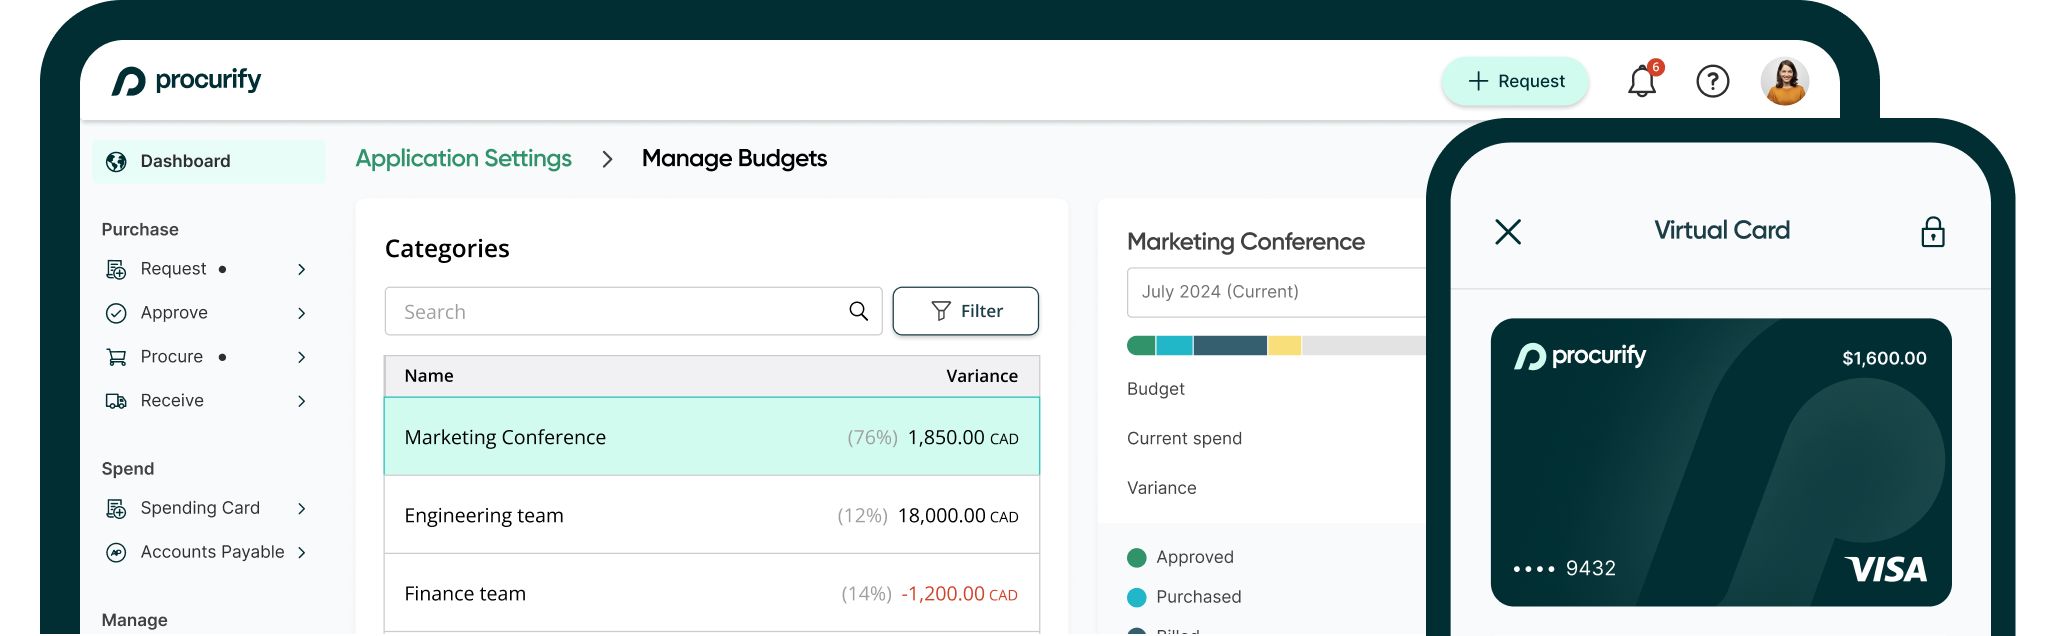This screenshot has height=636, width=2056.
Task: Open the help question mark icon
Action: (x=1713, y=81)
